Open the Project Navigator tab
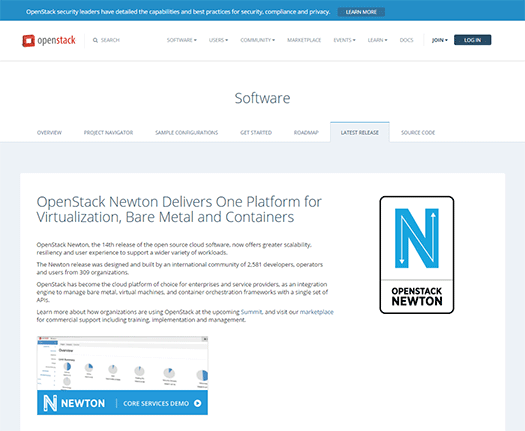 [x=108, y=133]
